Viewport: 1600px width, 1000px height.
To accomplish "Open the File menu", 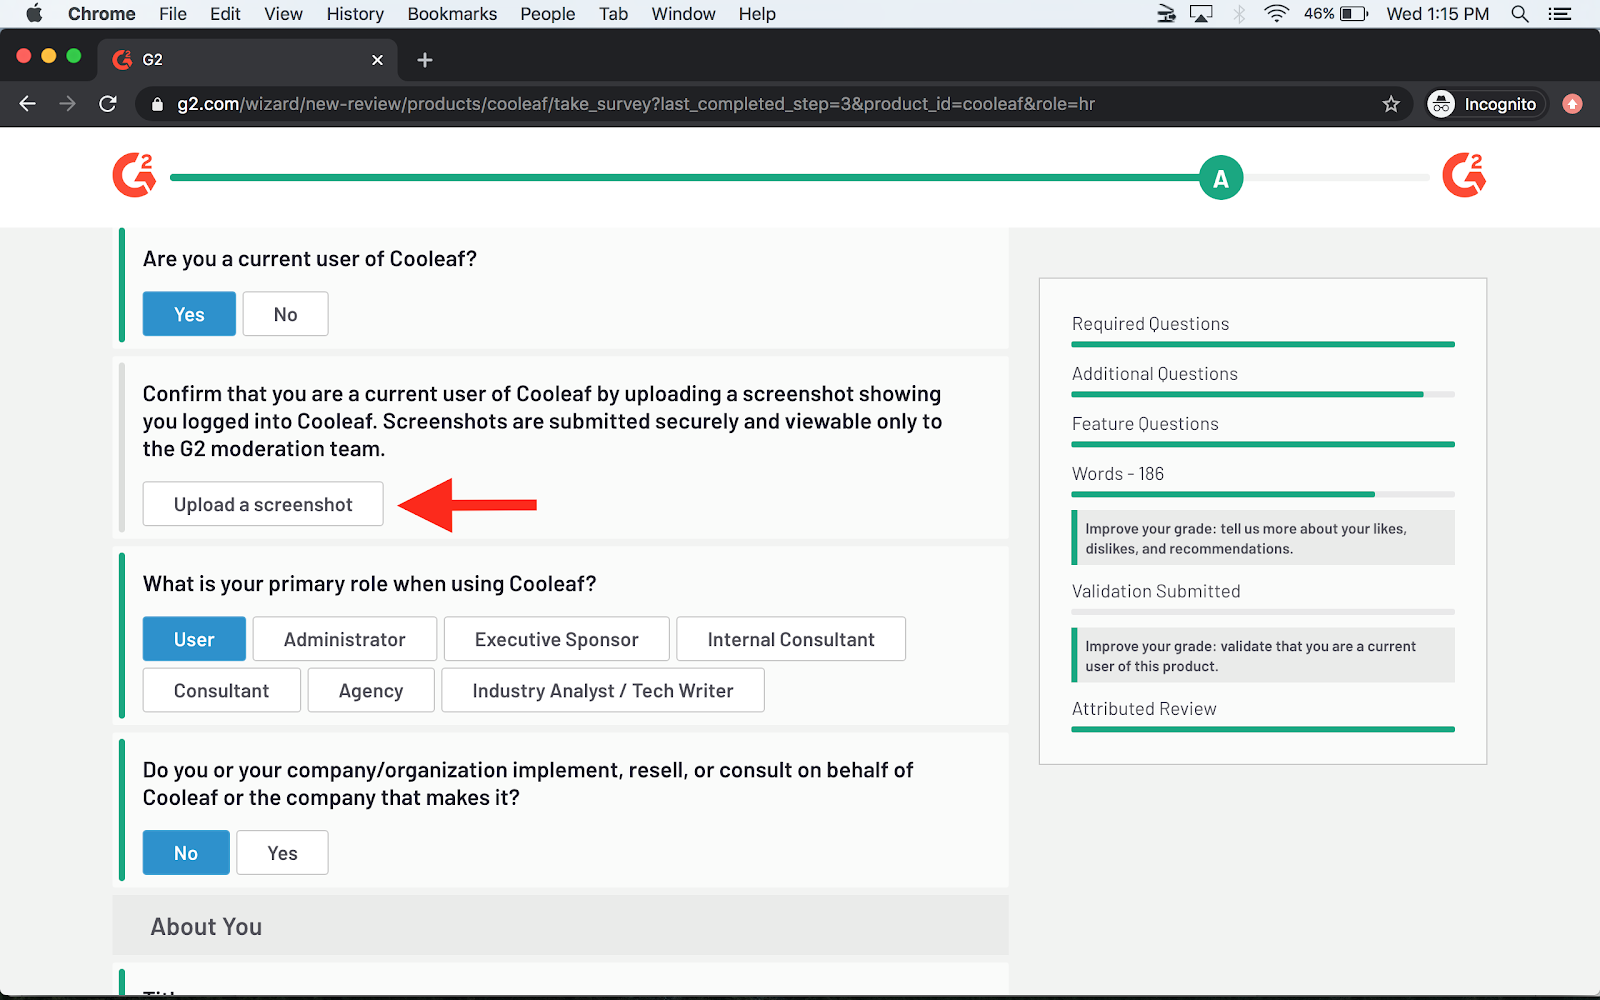I will pyautogui.click(x=172, y=14).
